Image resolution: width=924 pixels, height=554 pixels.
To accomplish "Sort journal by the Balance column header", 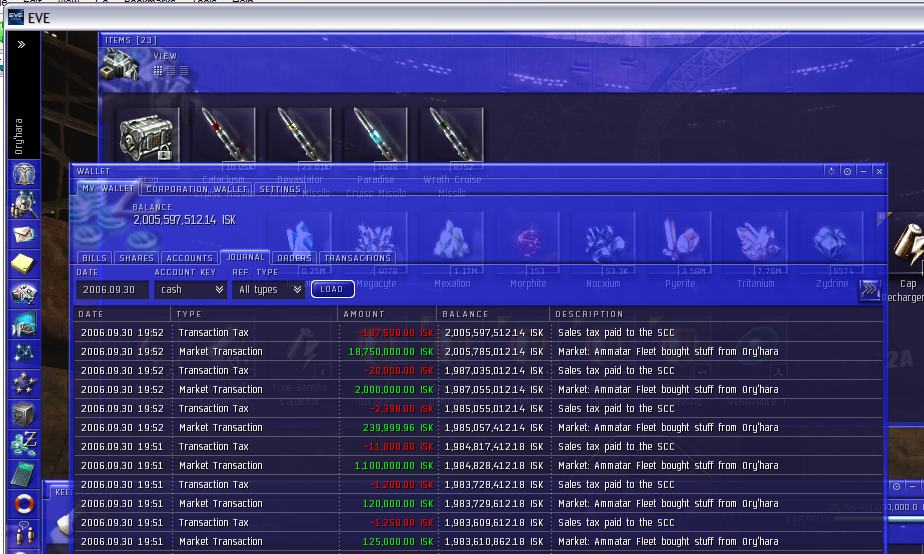I will pos(494,314).
